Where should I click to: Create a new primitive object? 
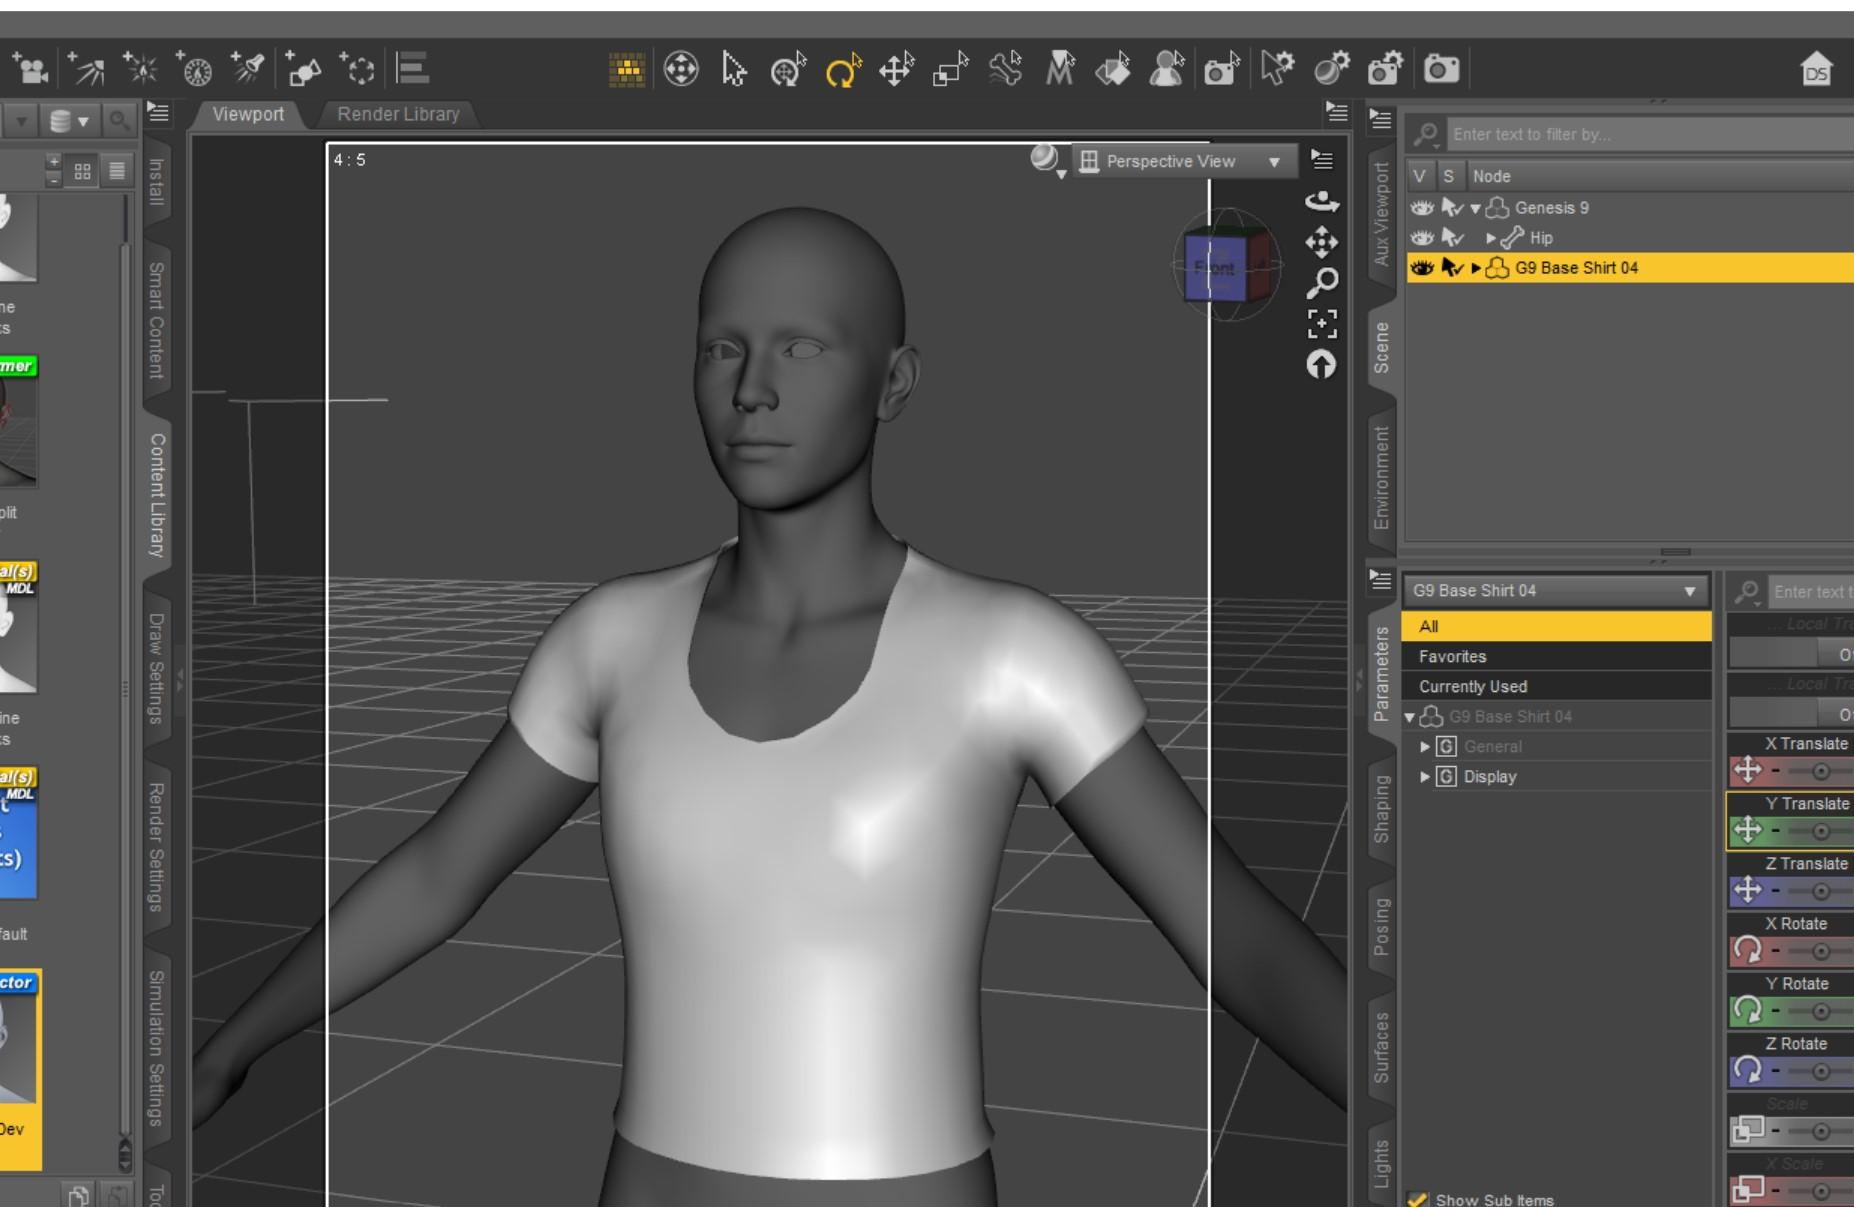(x=303, y=69)
